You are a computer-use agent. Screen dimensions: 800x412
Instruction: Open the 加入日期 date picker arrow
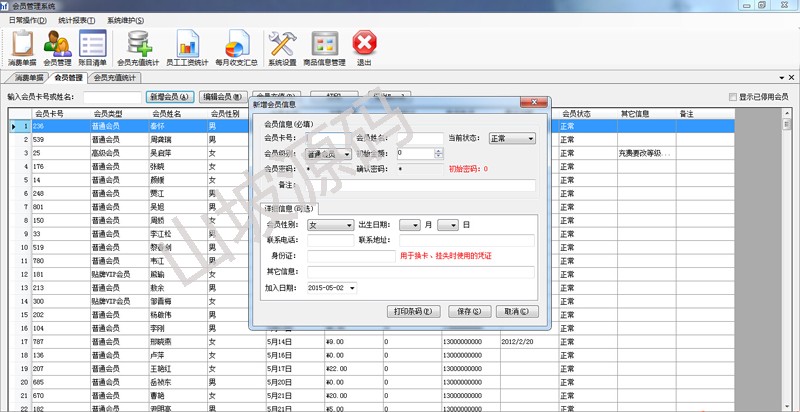[x=352, y=289]
